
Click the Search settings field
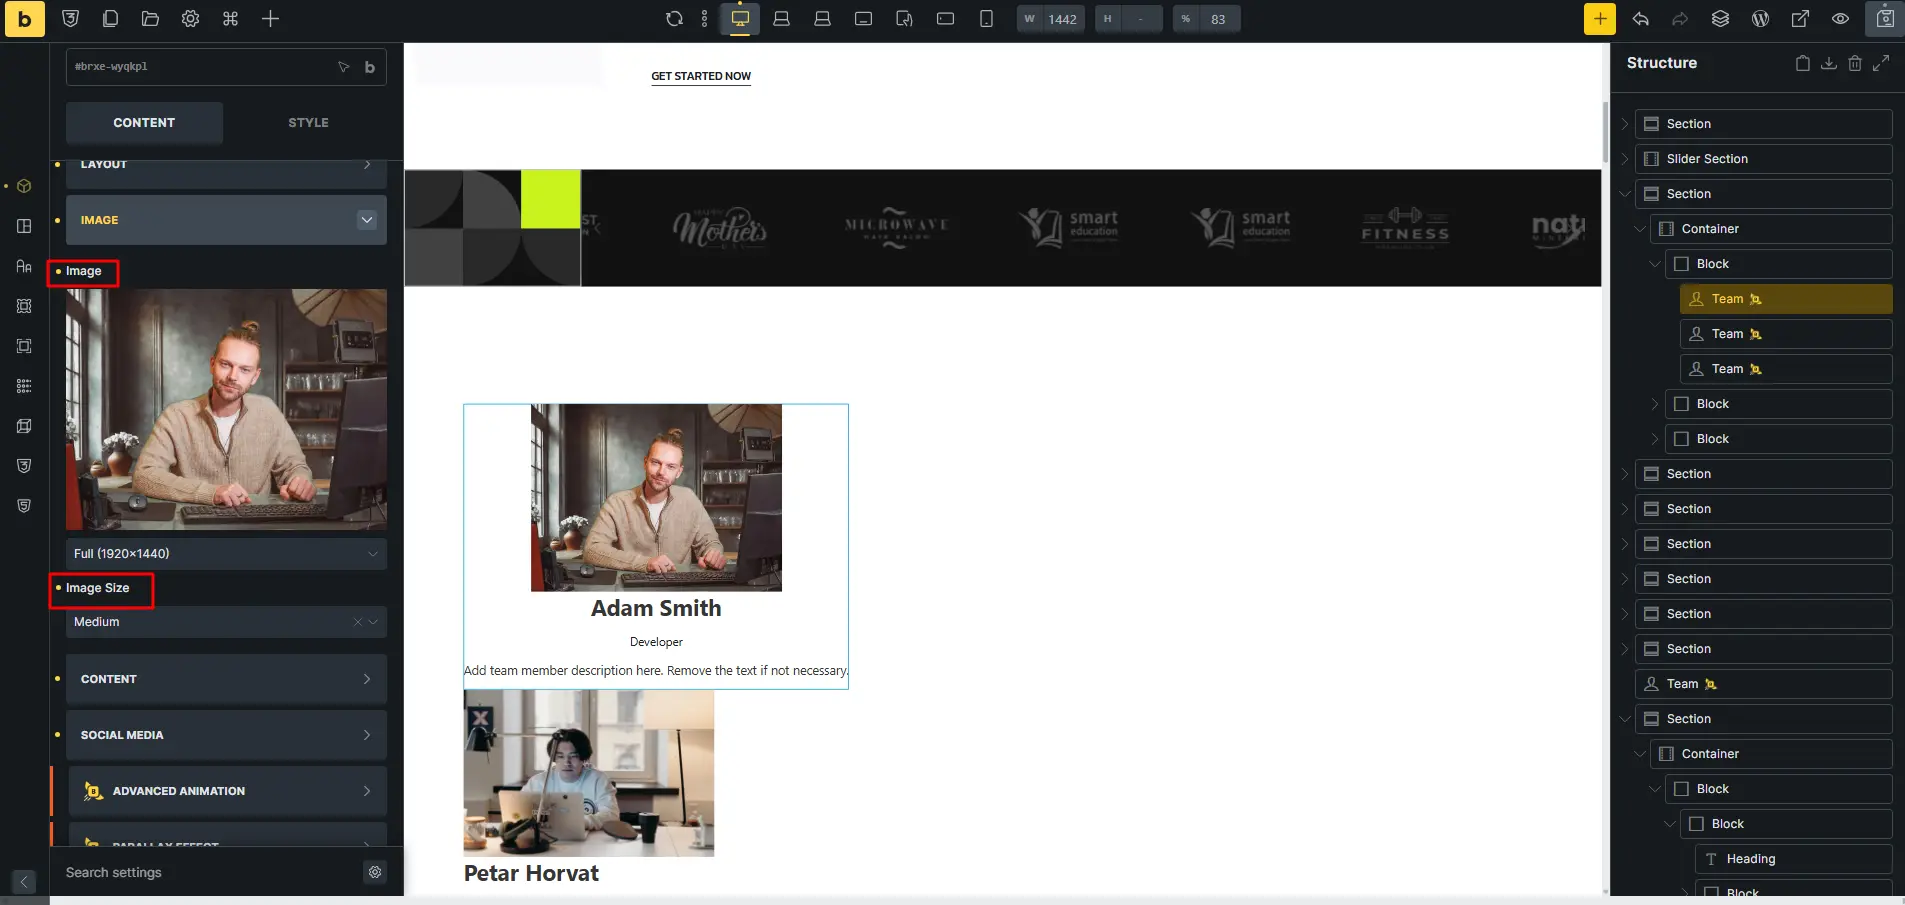210,873
